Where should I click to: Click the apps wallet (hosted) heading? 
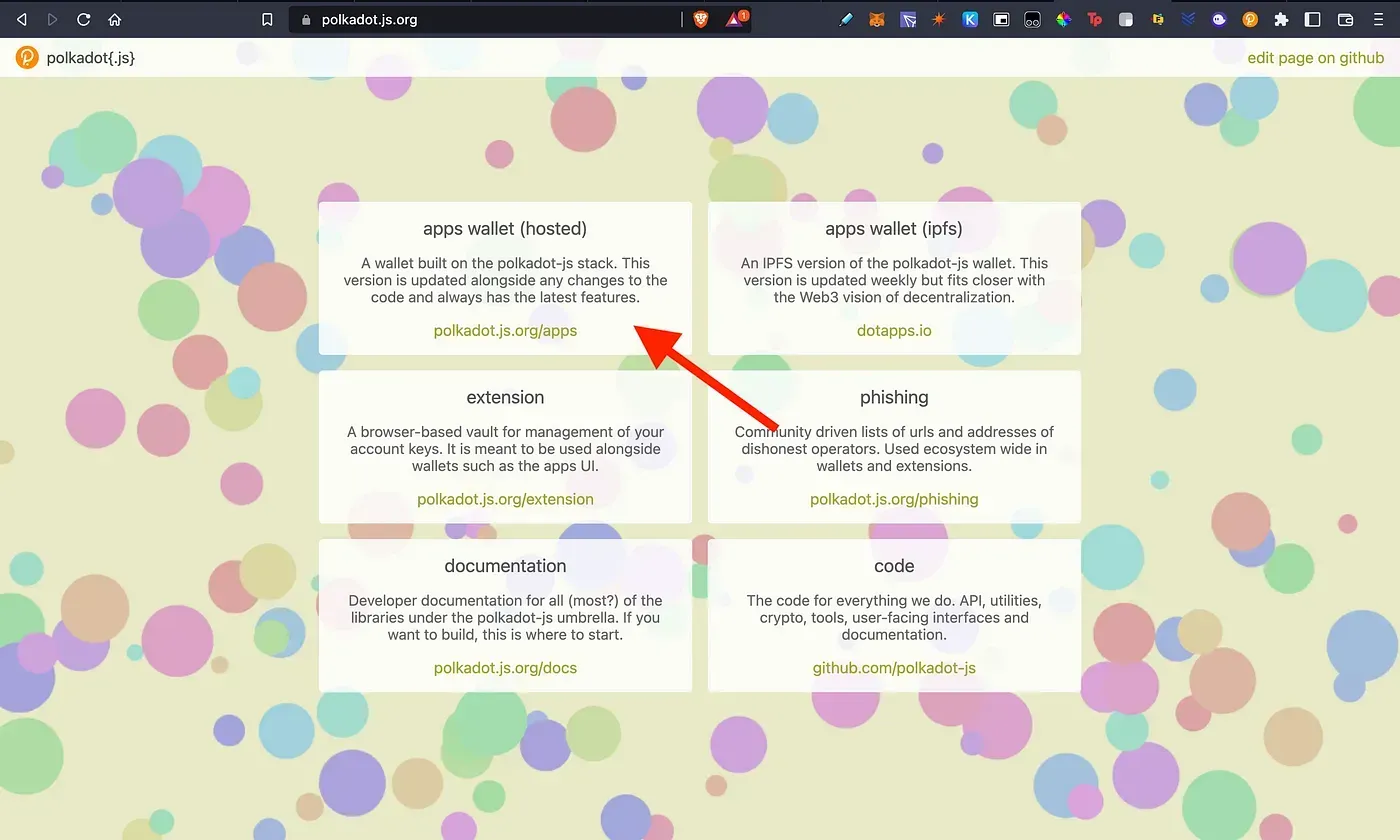[x=505, y=229]
